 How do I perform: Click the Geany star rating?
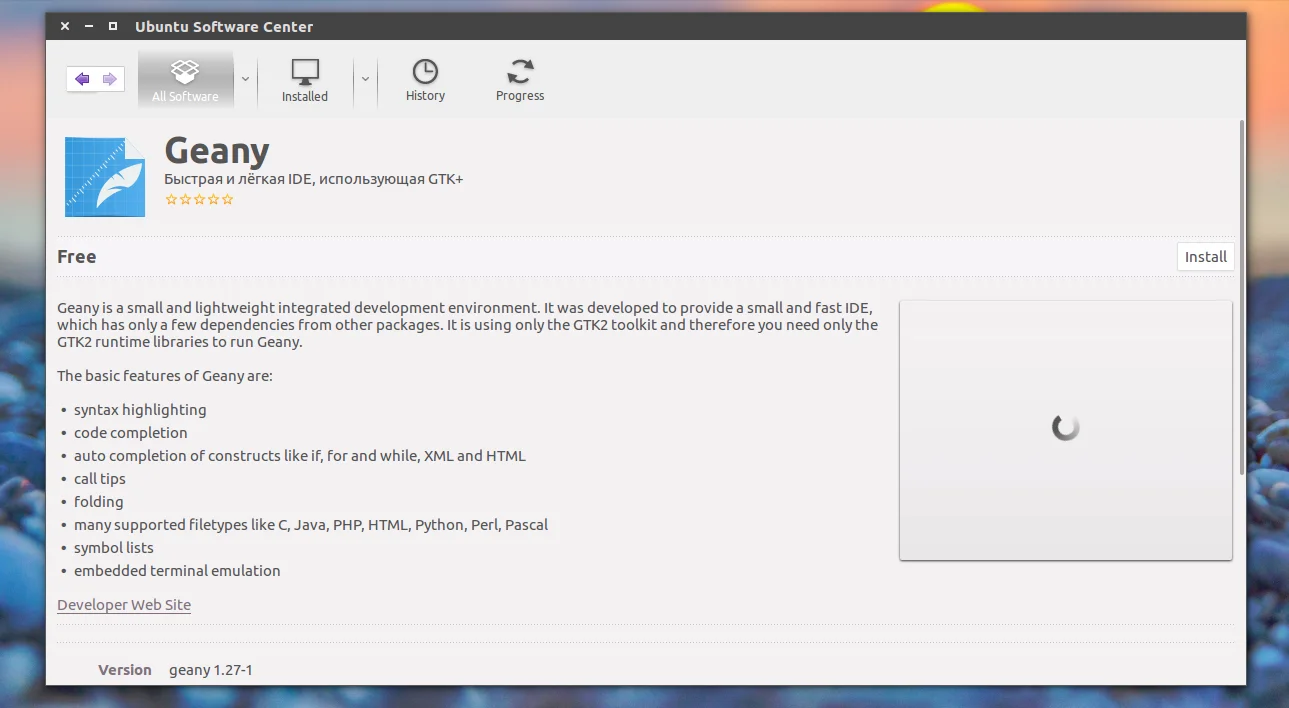(199, 200)
